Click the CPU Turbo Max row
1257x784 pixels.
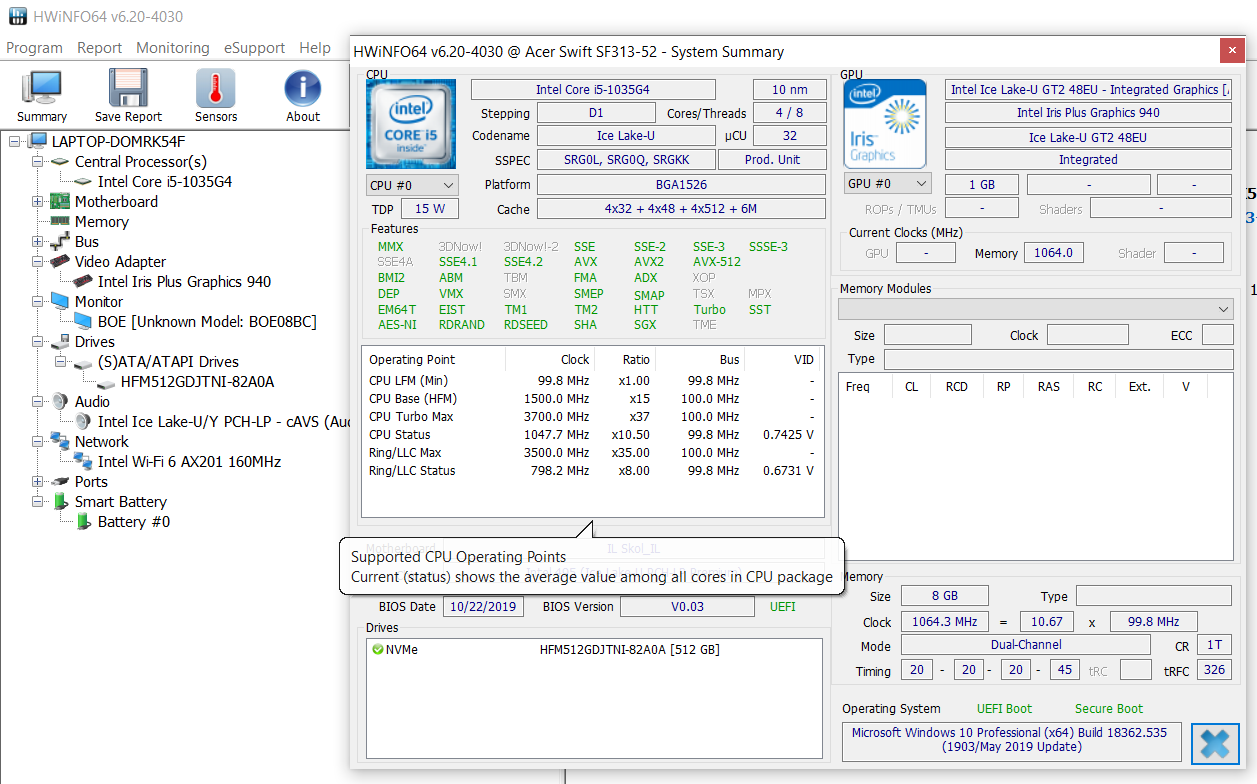click(x=592, y=416)
